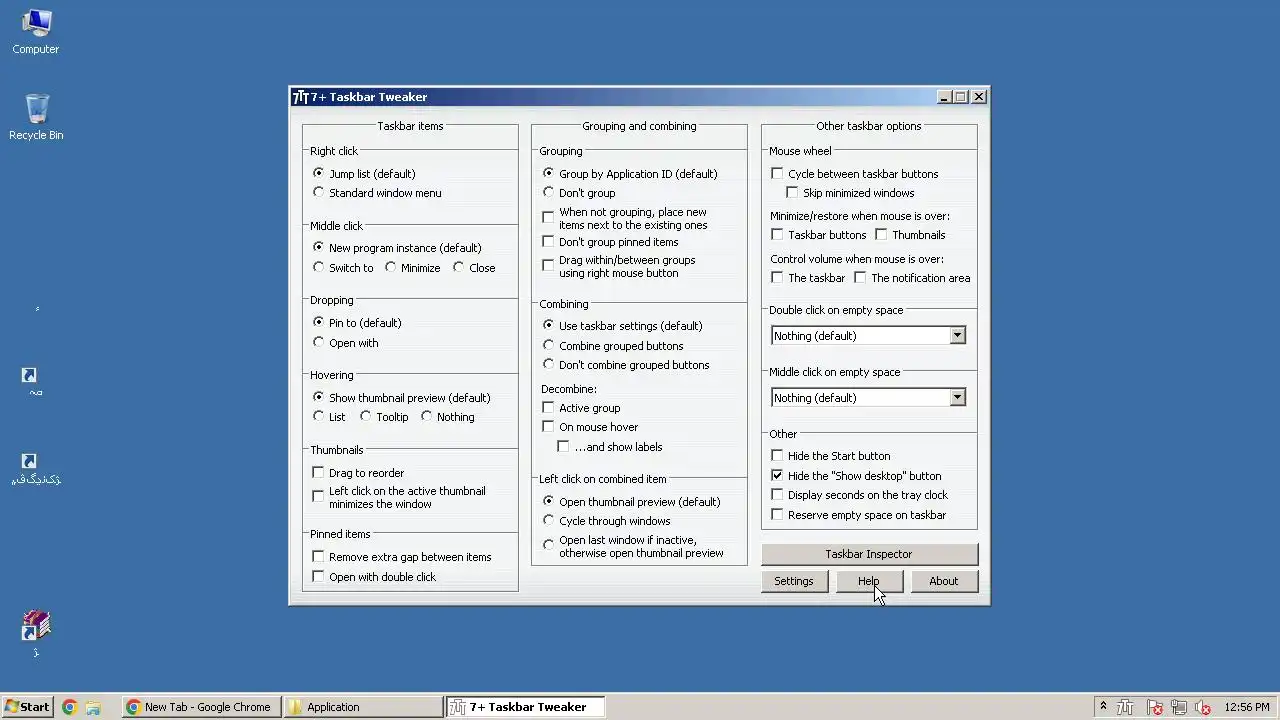Click the About button
The image size is (1280, 720).
click(x=944, y=581)
